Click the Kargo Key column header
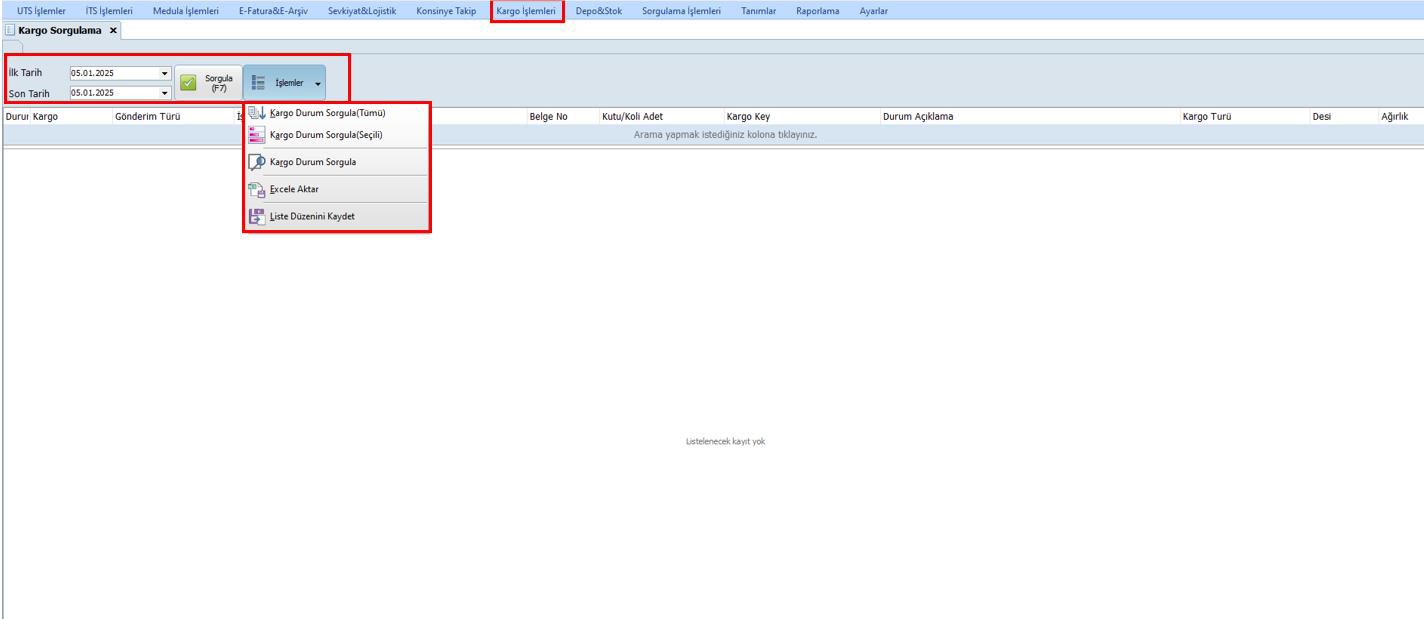This screenshot has height=619, width=1424. point(747,117)
